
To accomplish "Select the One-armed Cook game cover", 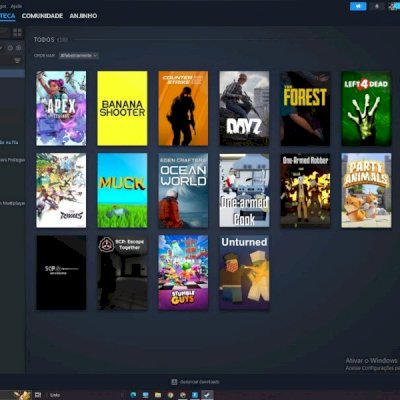I will (x=244, y=190).
